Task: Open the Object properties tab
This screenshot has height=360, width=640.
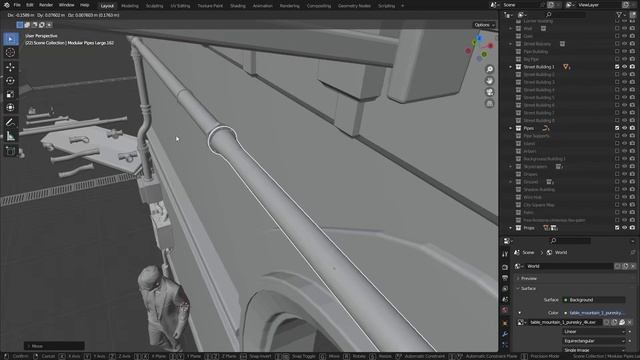Action: point(505,323)
